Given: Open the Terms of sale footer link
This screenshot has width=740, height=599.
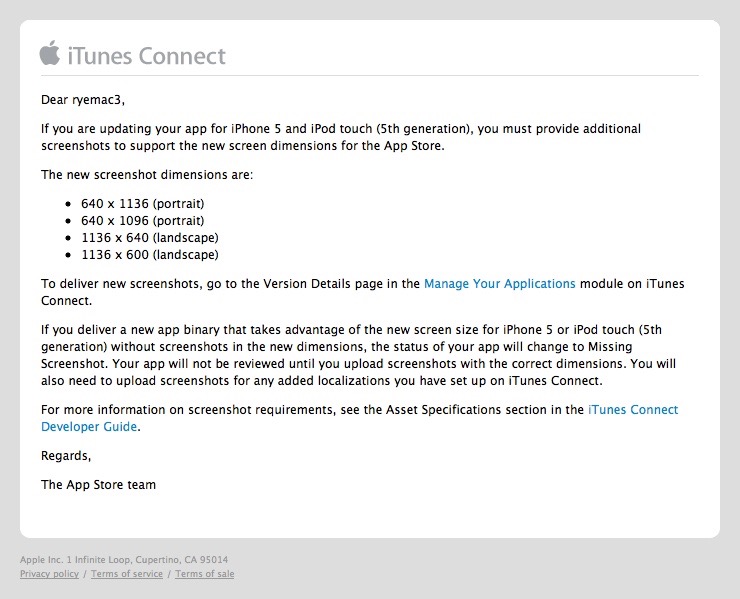Looking at the screenshot, I should tap(204, 574).
